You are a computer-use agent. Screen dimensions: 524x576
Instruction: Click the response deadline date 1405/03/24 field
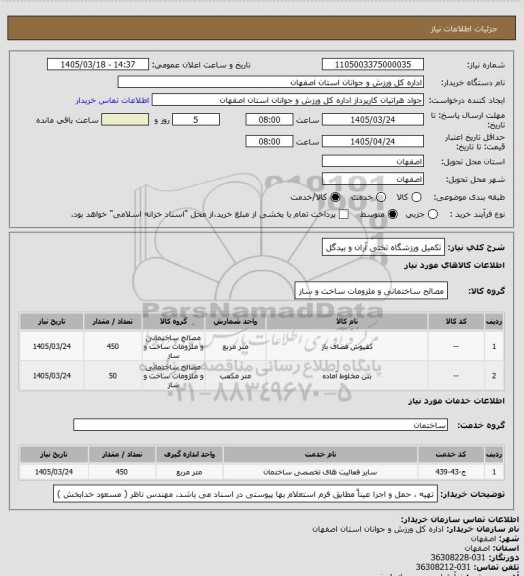coord(373,120)
